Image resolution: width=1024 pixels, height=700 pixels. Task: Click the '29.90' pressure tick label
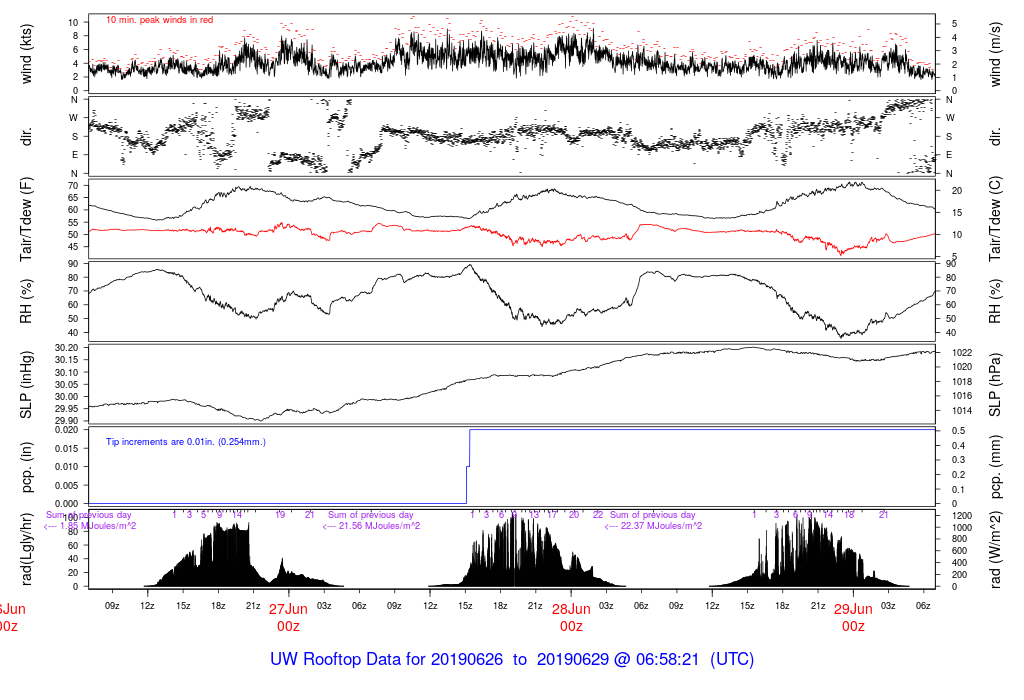click(x=66, y=421)
